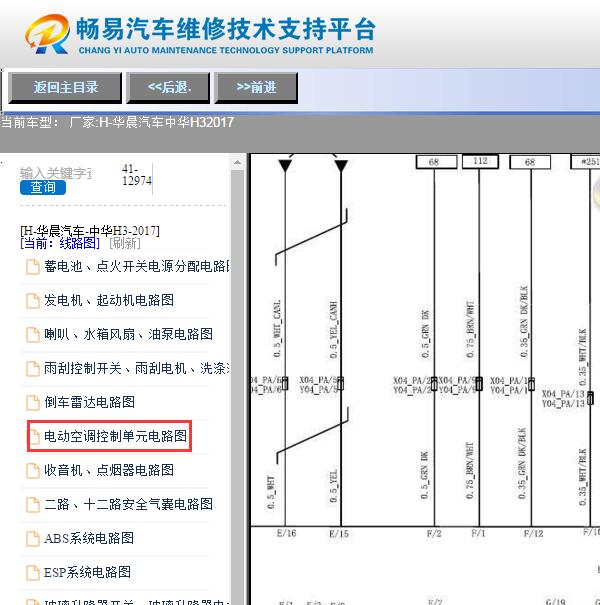The height and width of the screenshot is (605, 600).
Task: Click the 0.5_WHT_CANL wire label
Action: click(277, 328)
